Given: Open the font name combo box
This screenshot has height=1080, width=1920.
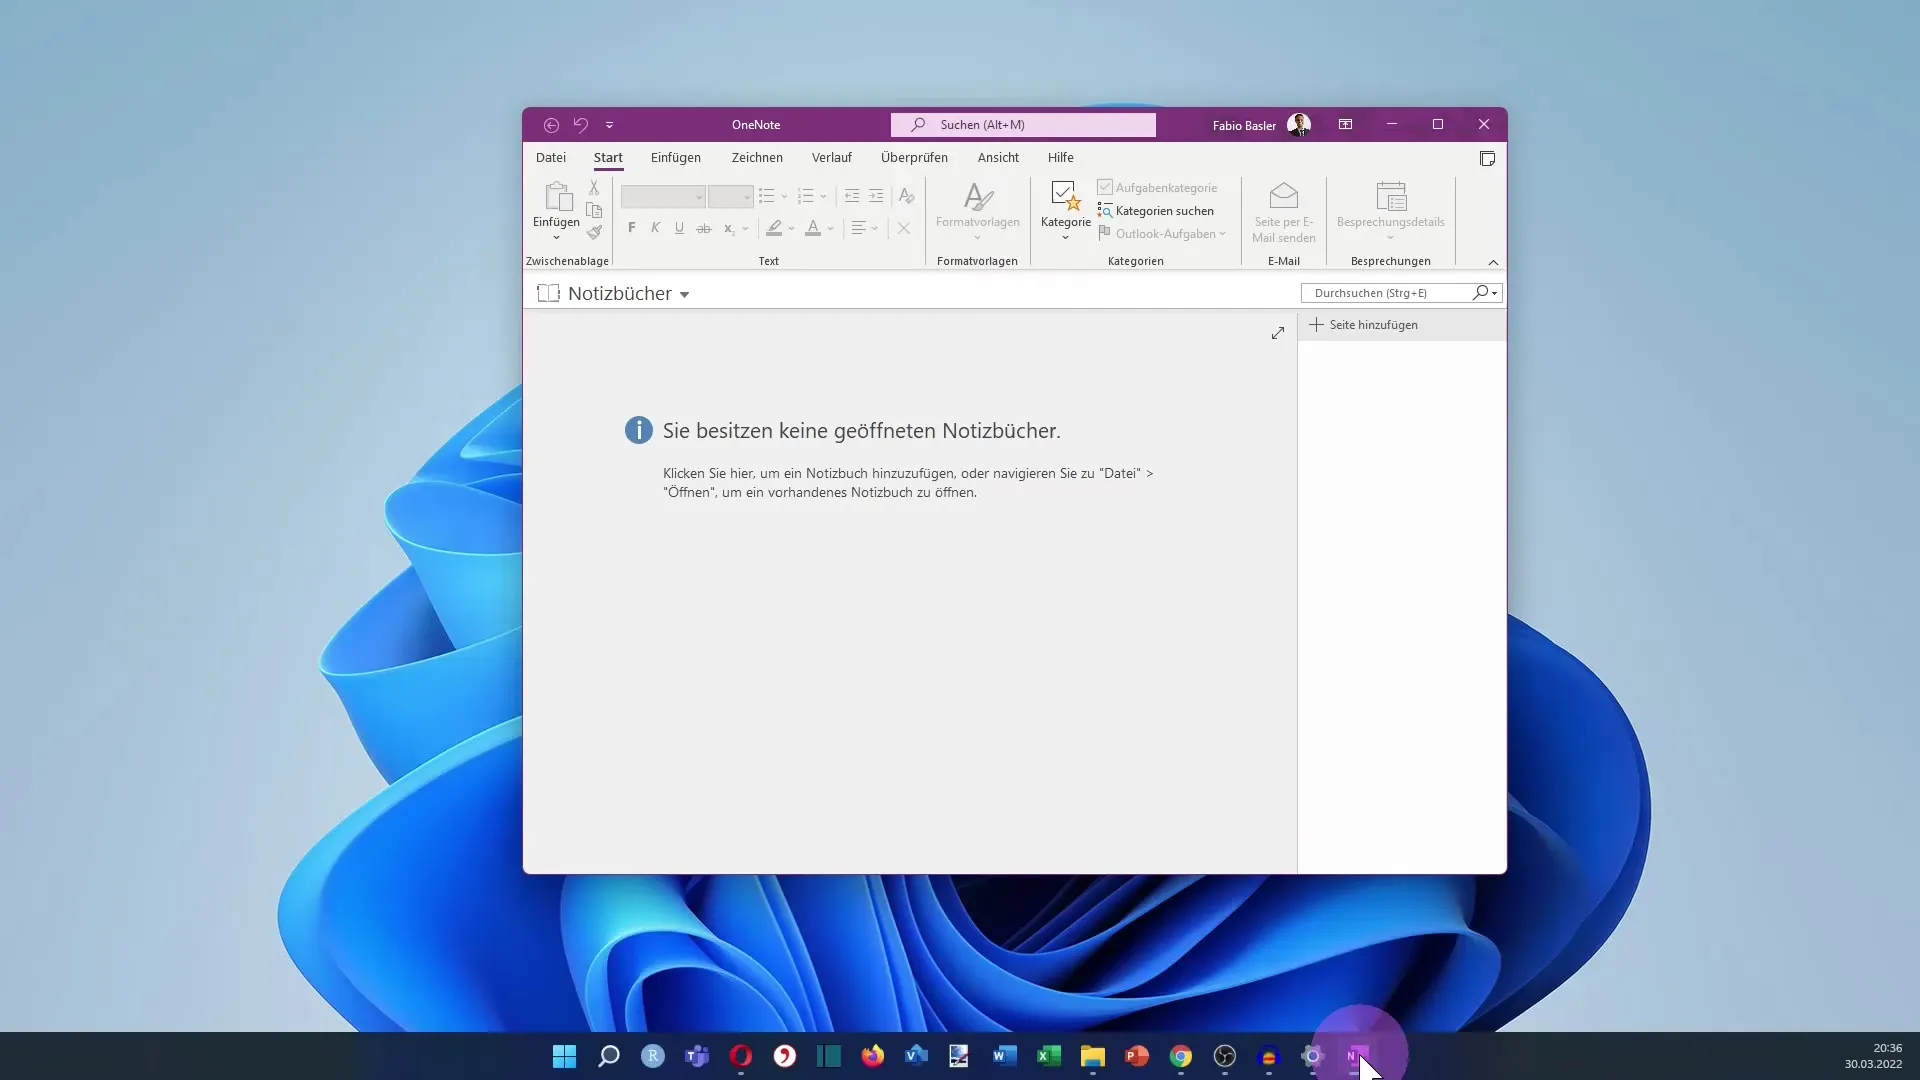Looking at the screenshot, I should [x=663, y=197].
